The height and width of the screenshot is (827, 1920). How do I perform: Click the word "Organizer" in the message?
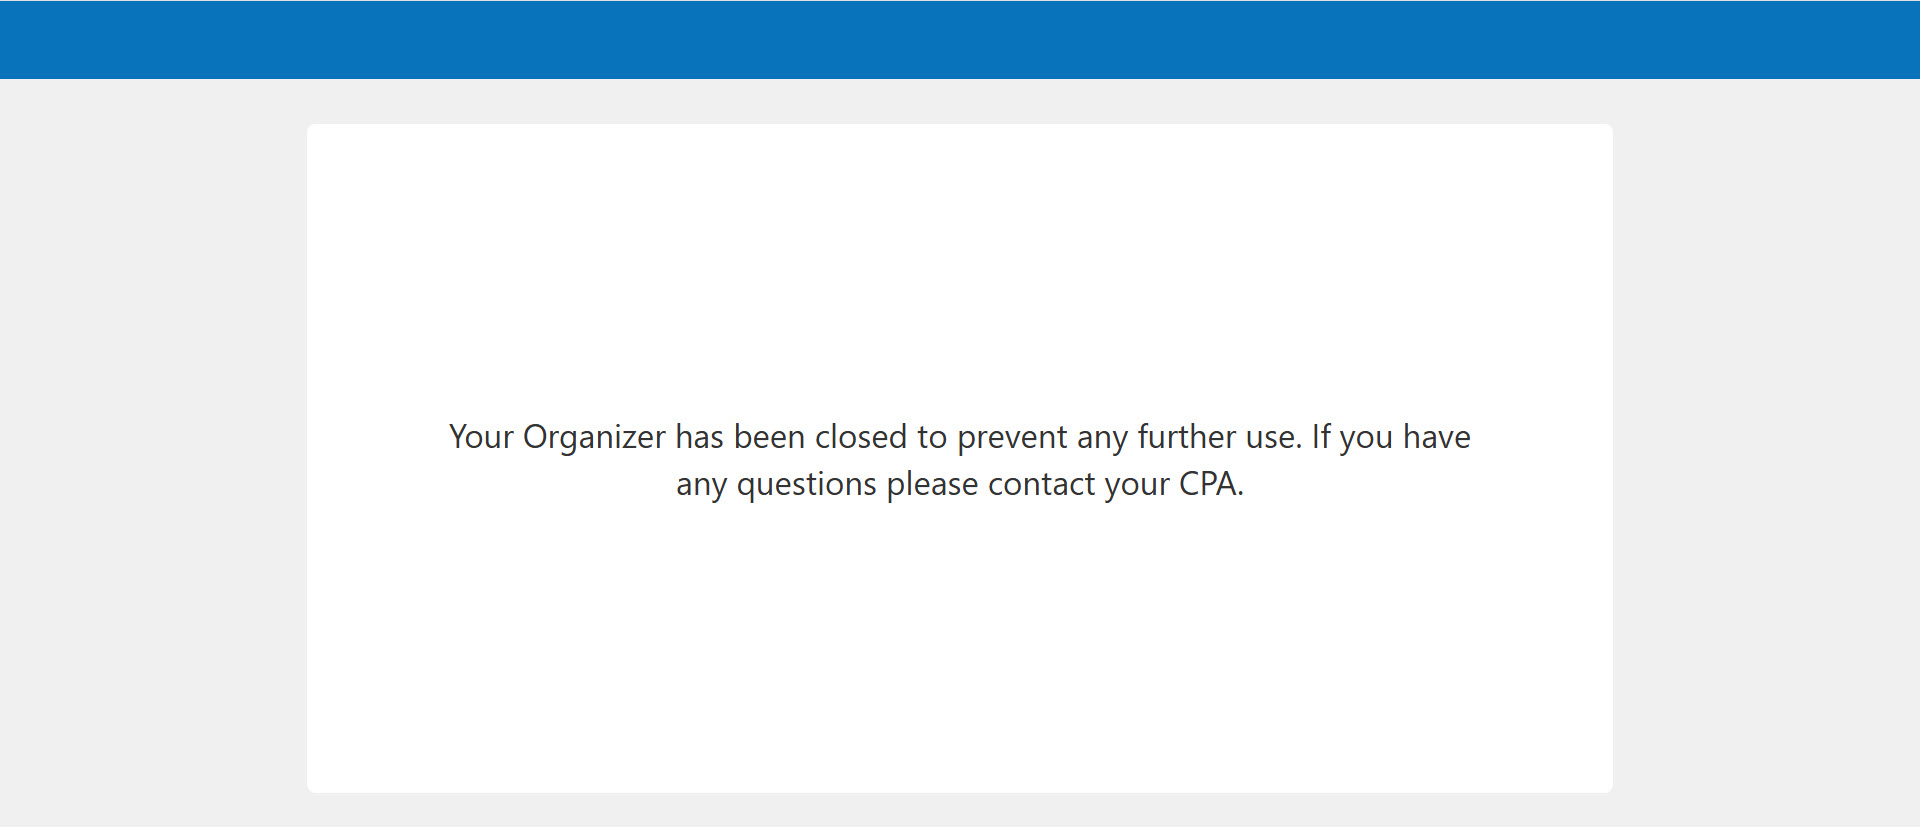coord(594,437)
